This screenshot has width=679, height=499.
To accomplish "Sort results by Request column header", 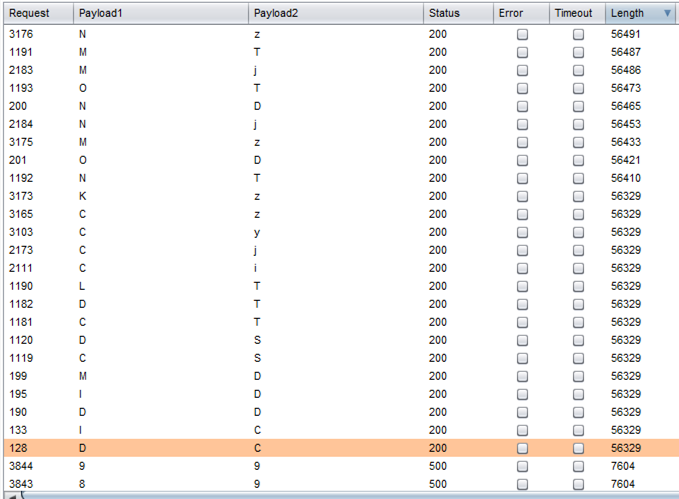I will tap(39, 13).
